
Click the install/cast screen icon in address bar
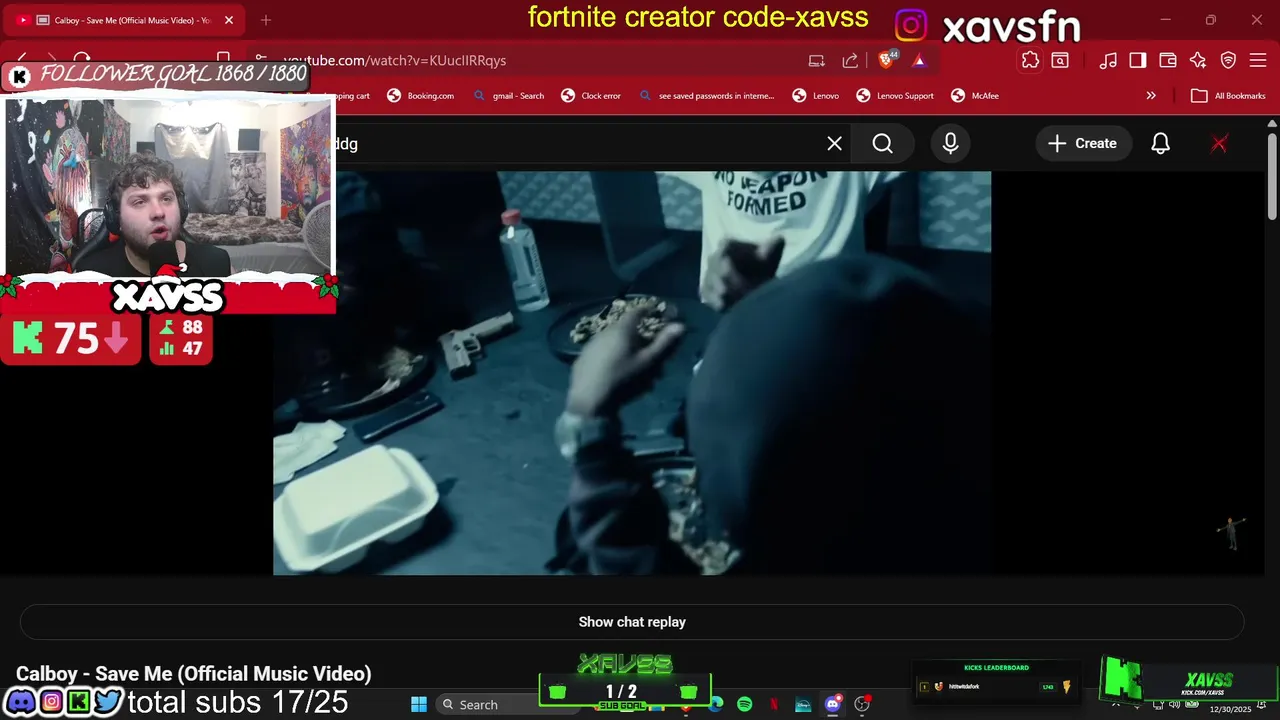coord(817,60)
